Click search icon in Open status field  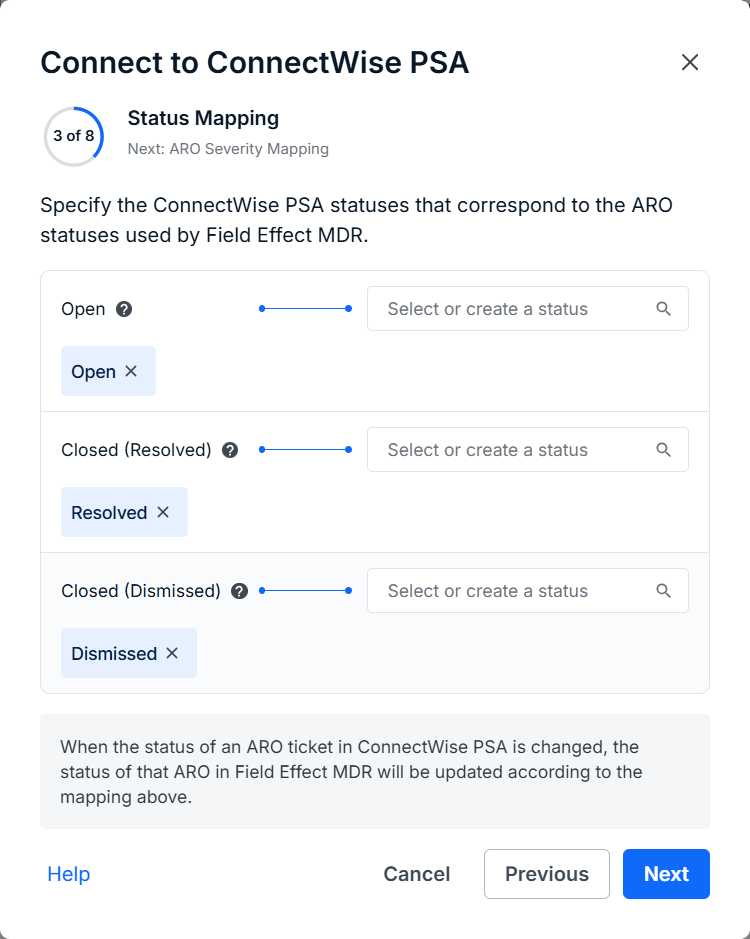[663, 309]
